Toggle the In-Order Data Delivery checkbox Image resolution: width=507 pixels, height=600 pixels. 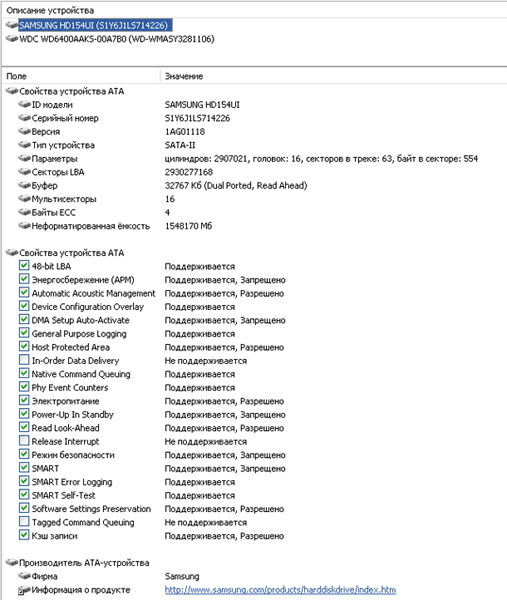click(24, 360)
